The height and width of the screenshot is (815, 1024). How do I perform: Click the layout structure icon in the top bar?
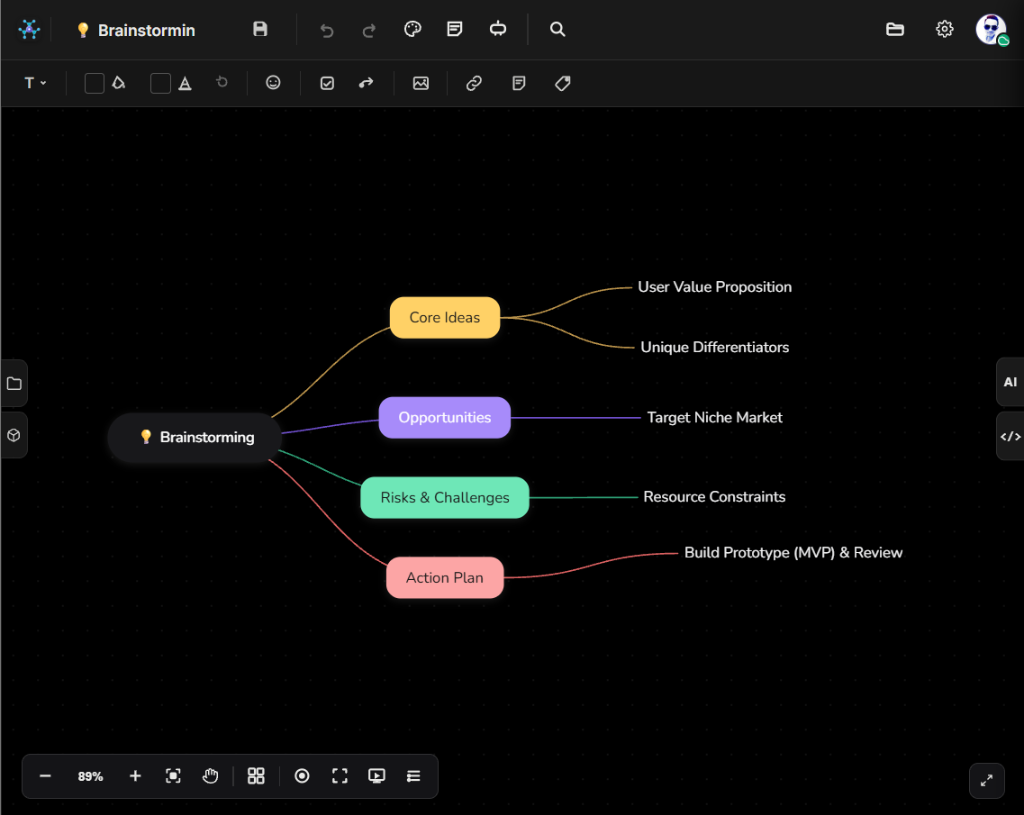point(498,29)
